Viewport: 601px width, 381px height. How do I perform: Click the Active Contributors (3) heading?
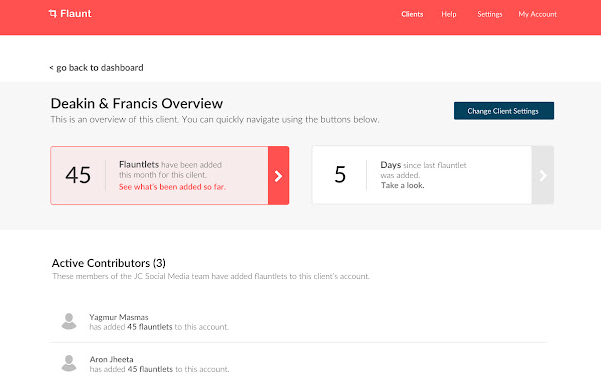[109, 263]
